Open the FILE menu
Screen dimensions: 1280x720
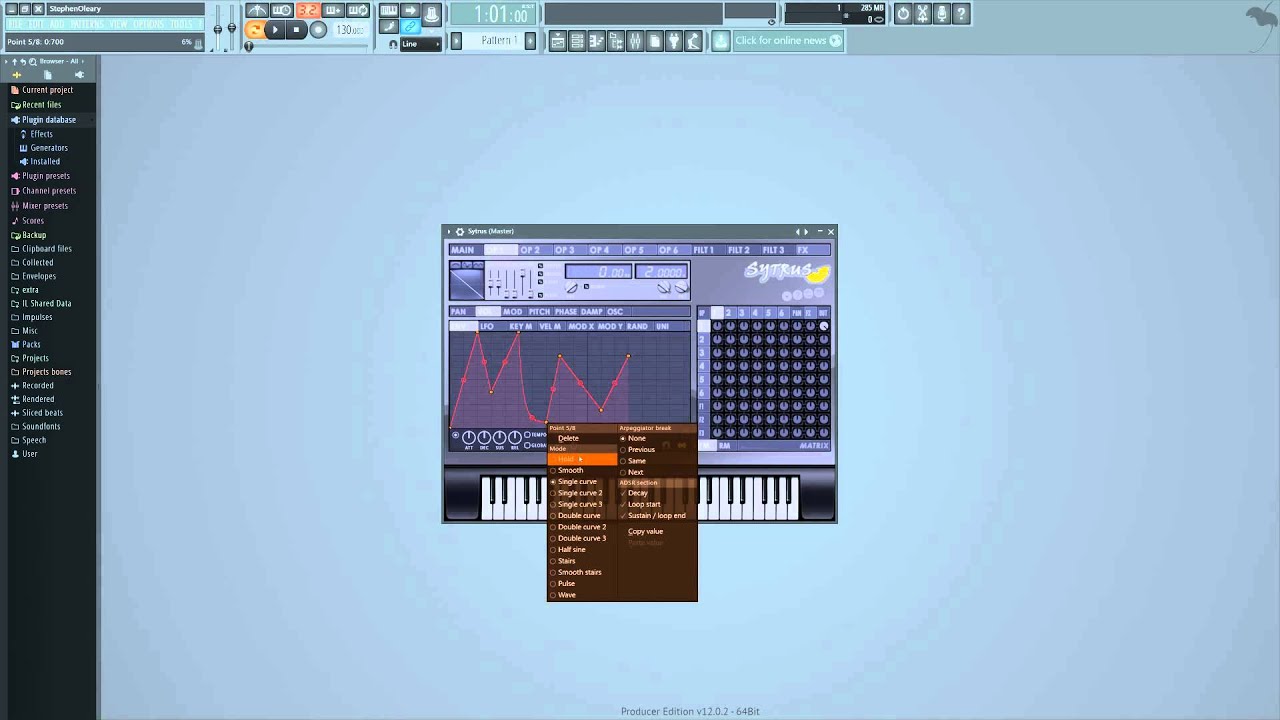point(14,24)
